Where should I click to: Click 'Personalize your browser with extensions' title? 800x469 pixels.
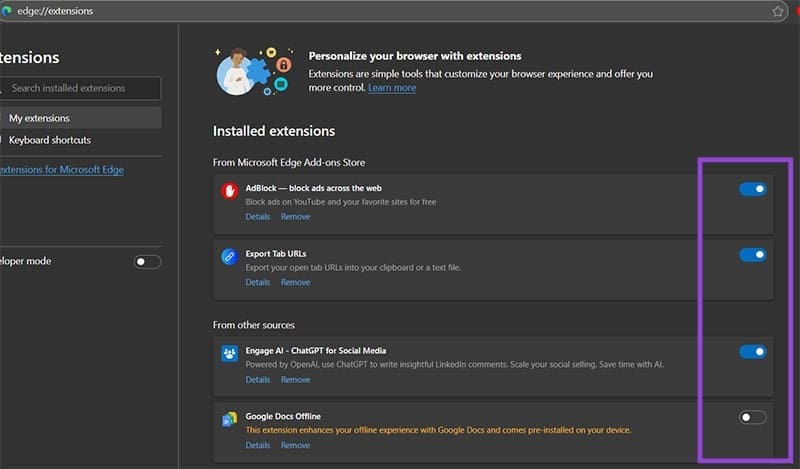(x=415, y=56)
